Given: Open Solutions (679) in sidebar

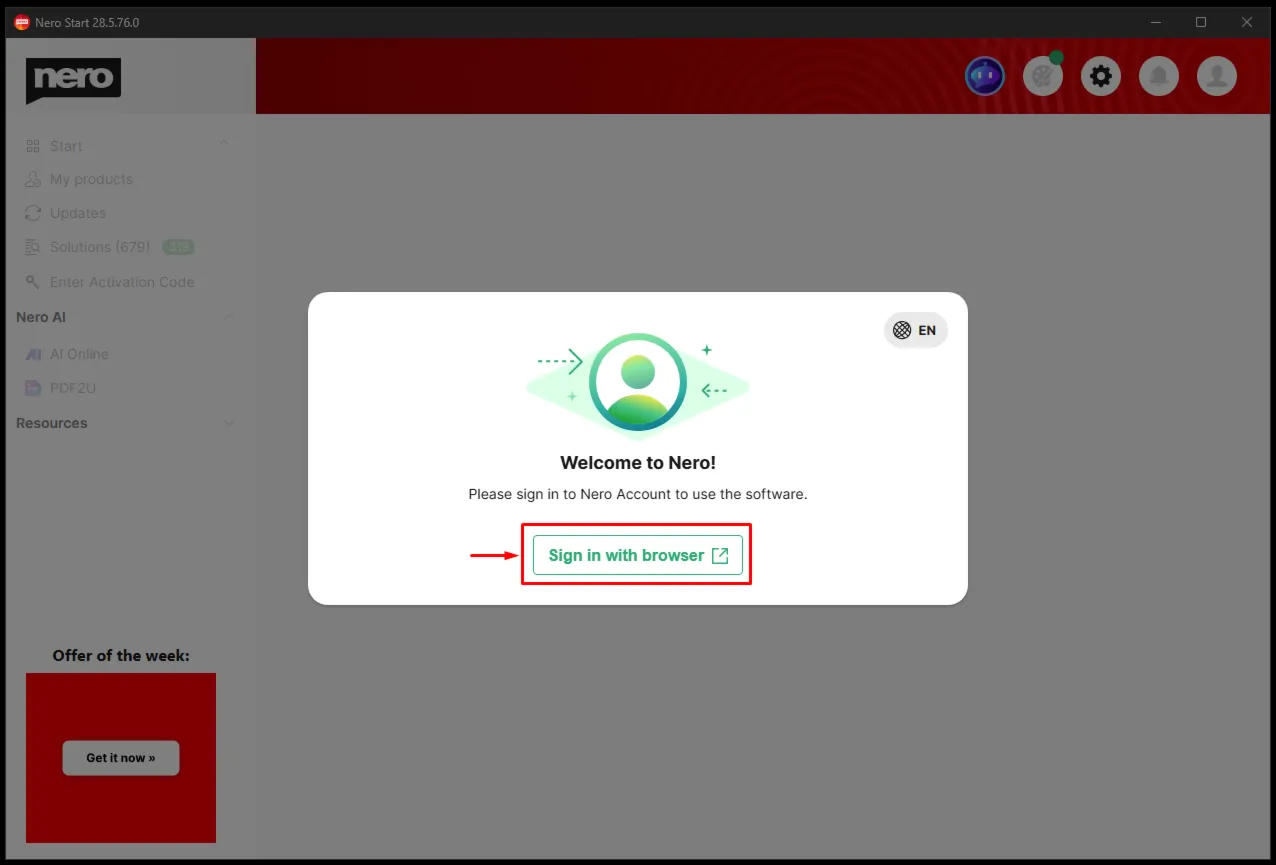Looking at the screenshot, I should click(100, 247).
